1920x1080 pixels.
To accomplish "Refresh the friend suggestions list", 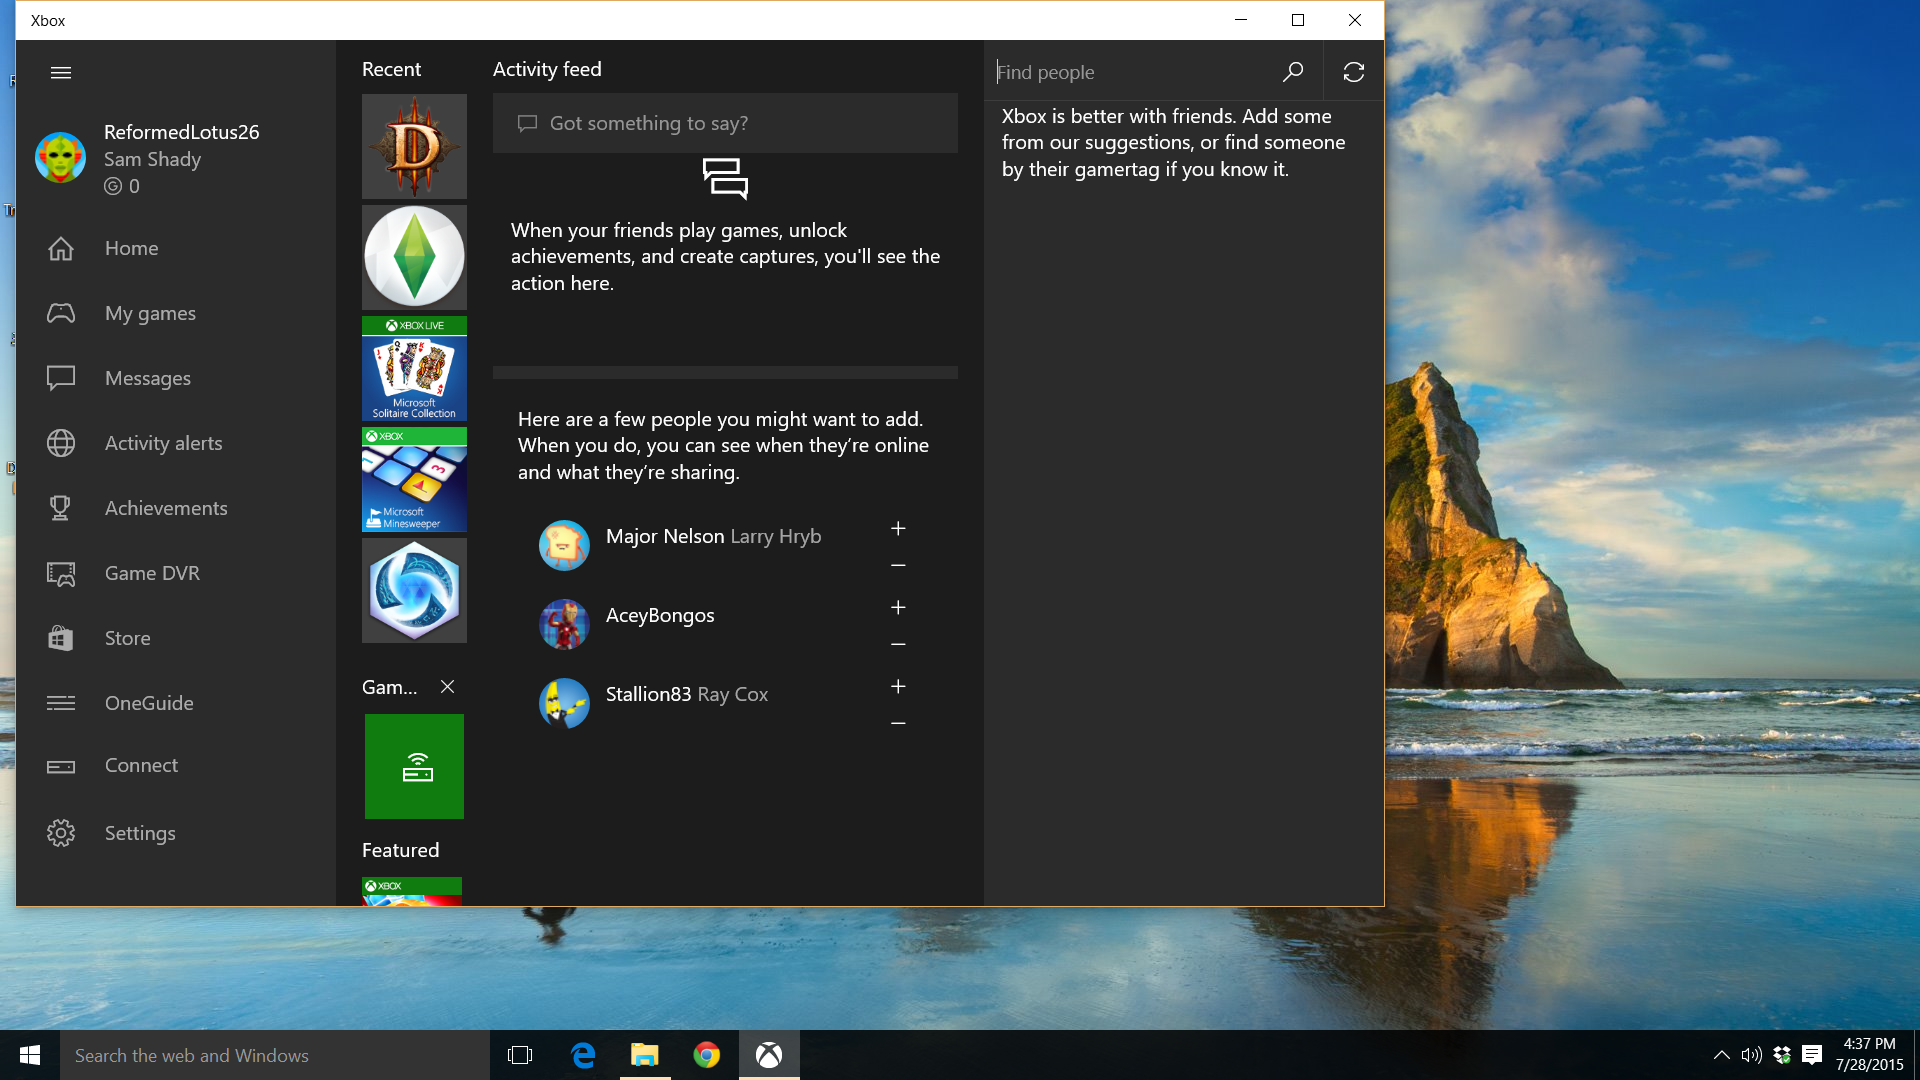I will [x=1354, y=71].
